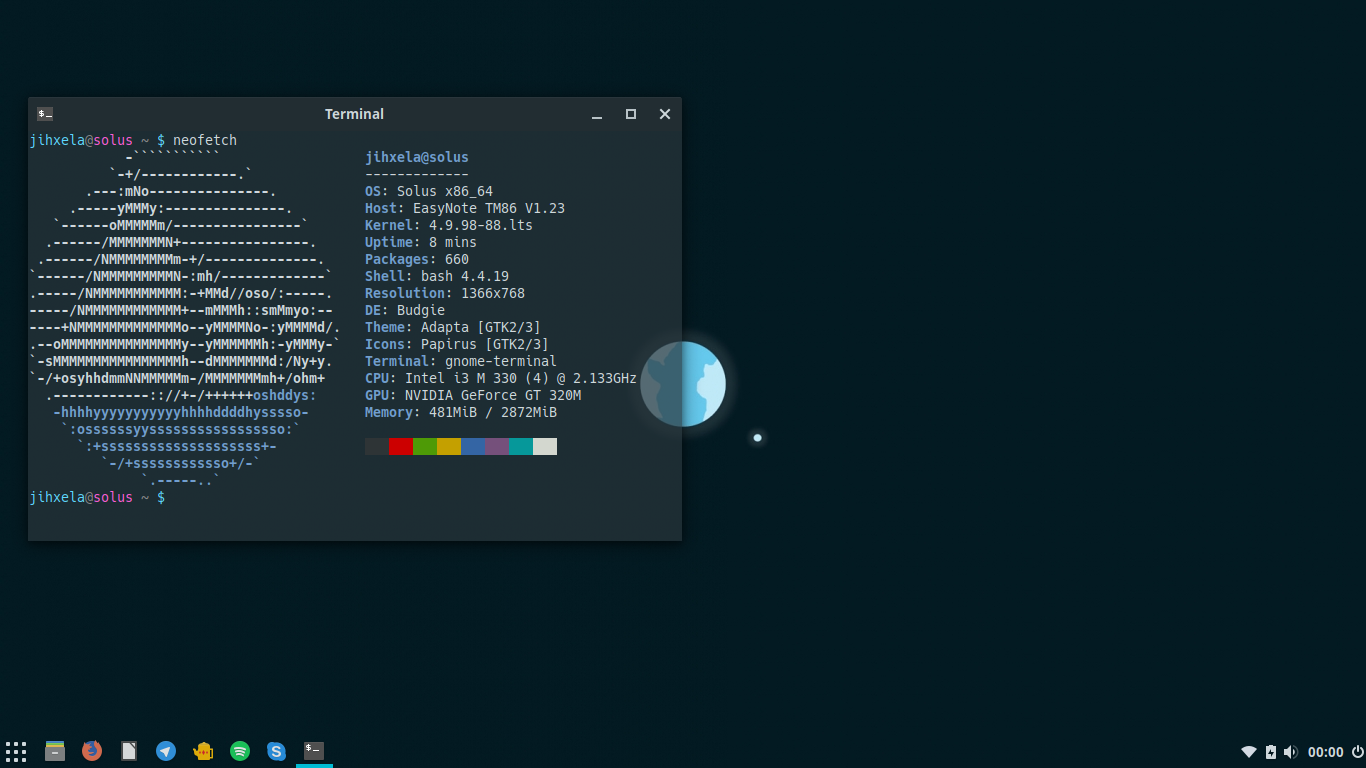
Task: Pick the green color block in neofetch output
Action: (425, 446)
